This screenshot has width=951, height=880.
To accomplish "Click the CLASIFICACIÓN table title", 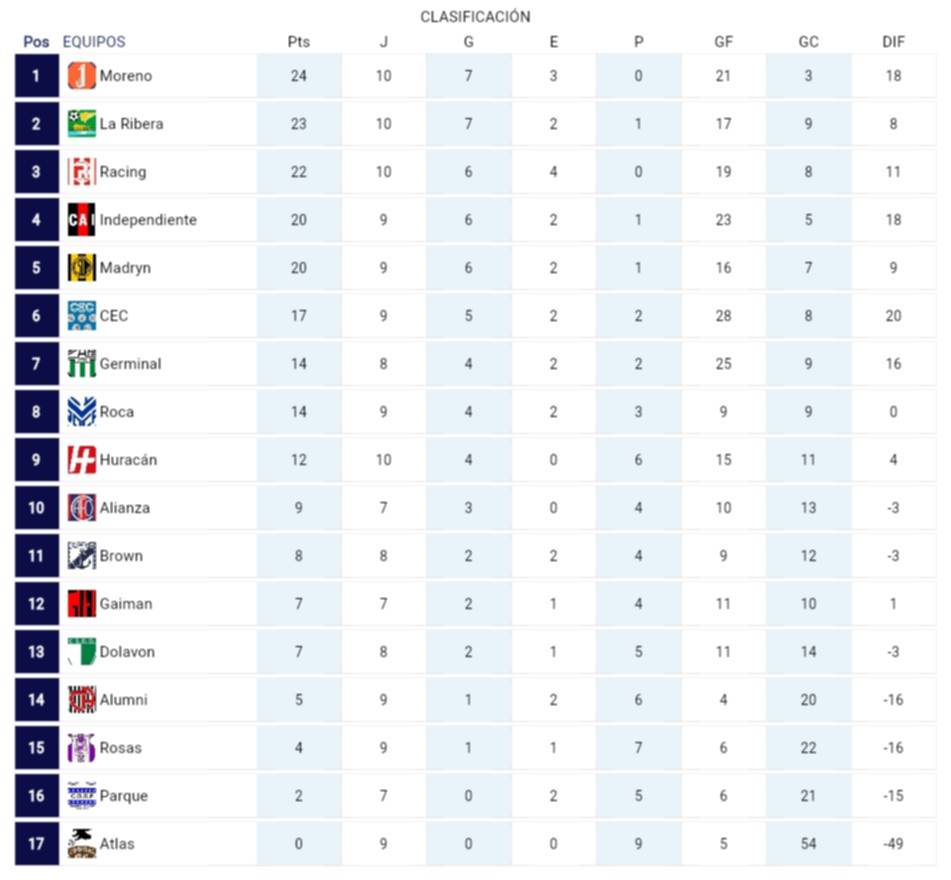I will click(x=475, y=17).
